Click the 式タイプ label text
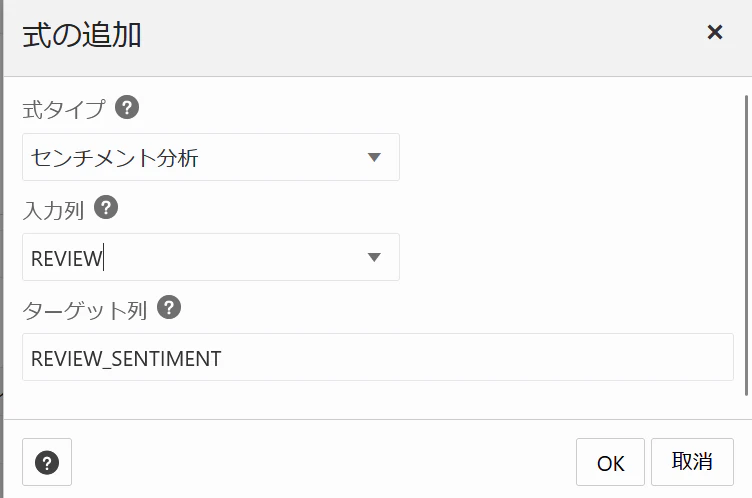The image size is (752, 498). pos(64,109)
